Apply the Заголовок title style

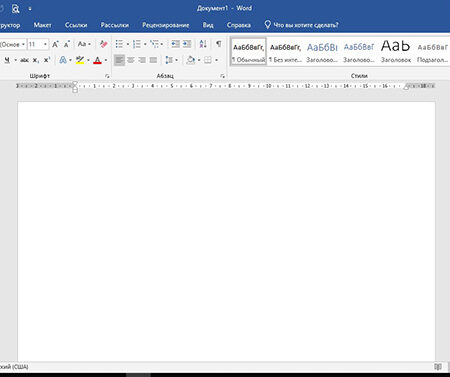tap(396, 52)
